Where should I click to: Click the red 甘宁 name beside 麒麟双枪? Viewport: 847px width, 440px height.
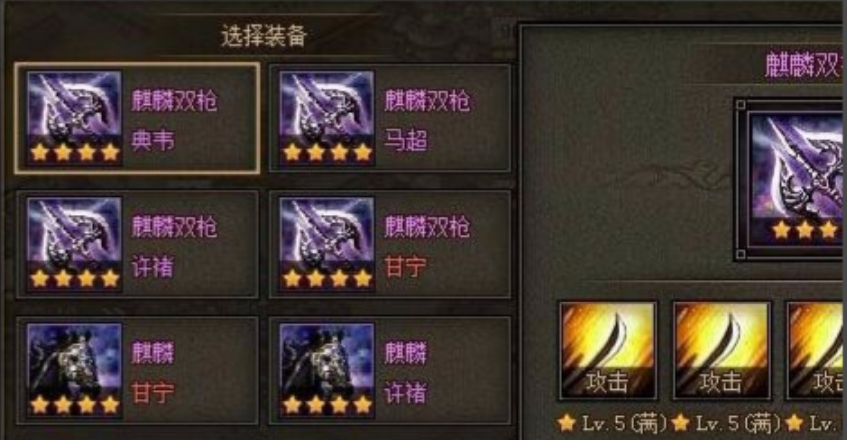click(405, 267)
